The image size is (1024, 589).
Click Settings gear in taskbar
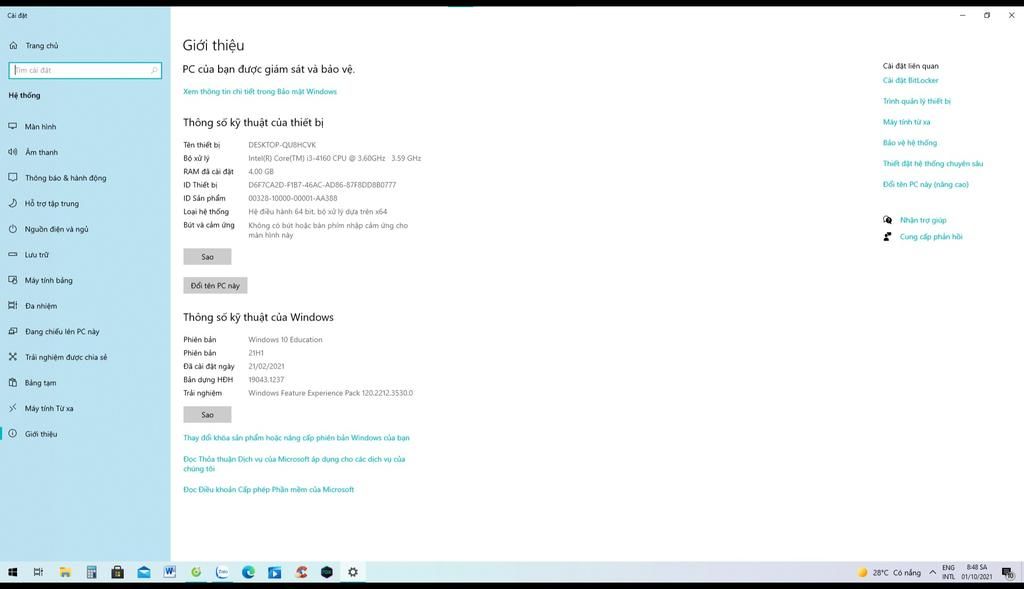tap(353, 572)
